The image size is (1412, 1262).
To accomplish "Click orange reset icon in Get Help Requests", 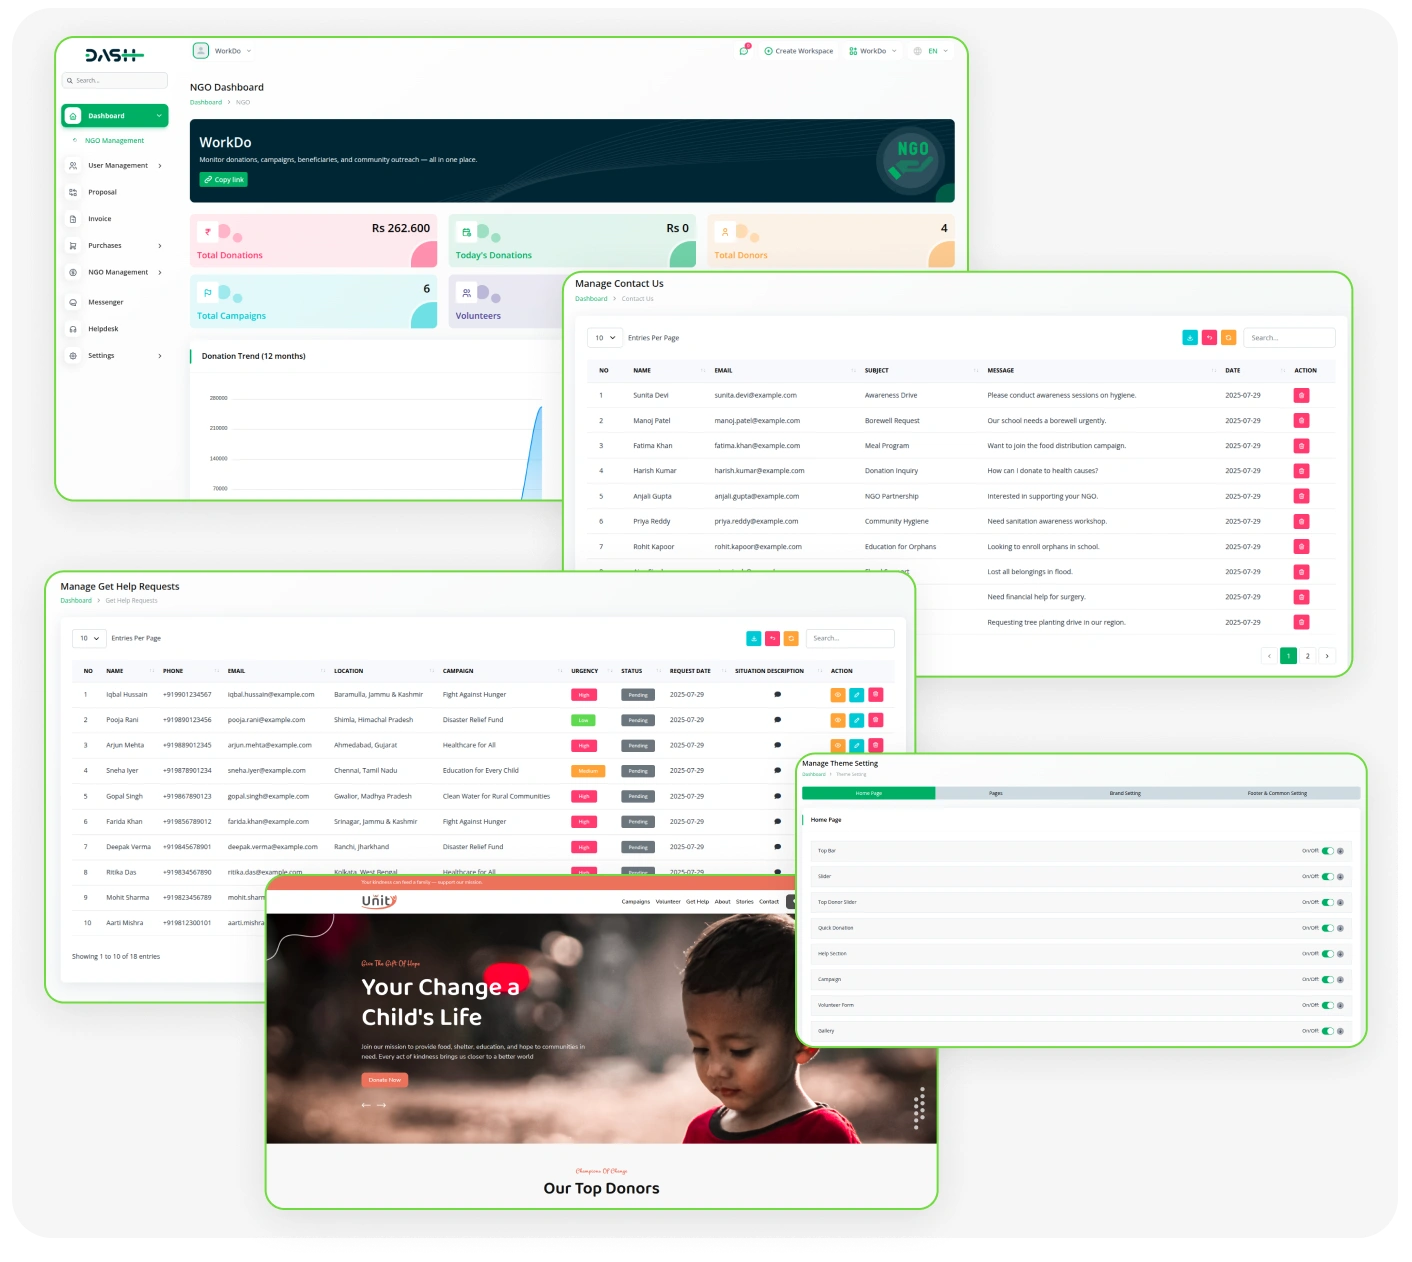I will [x=791, y=638].
